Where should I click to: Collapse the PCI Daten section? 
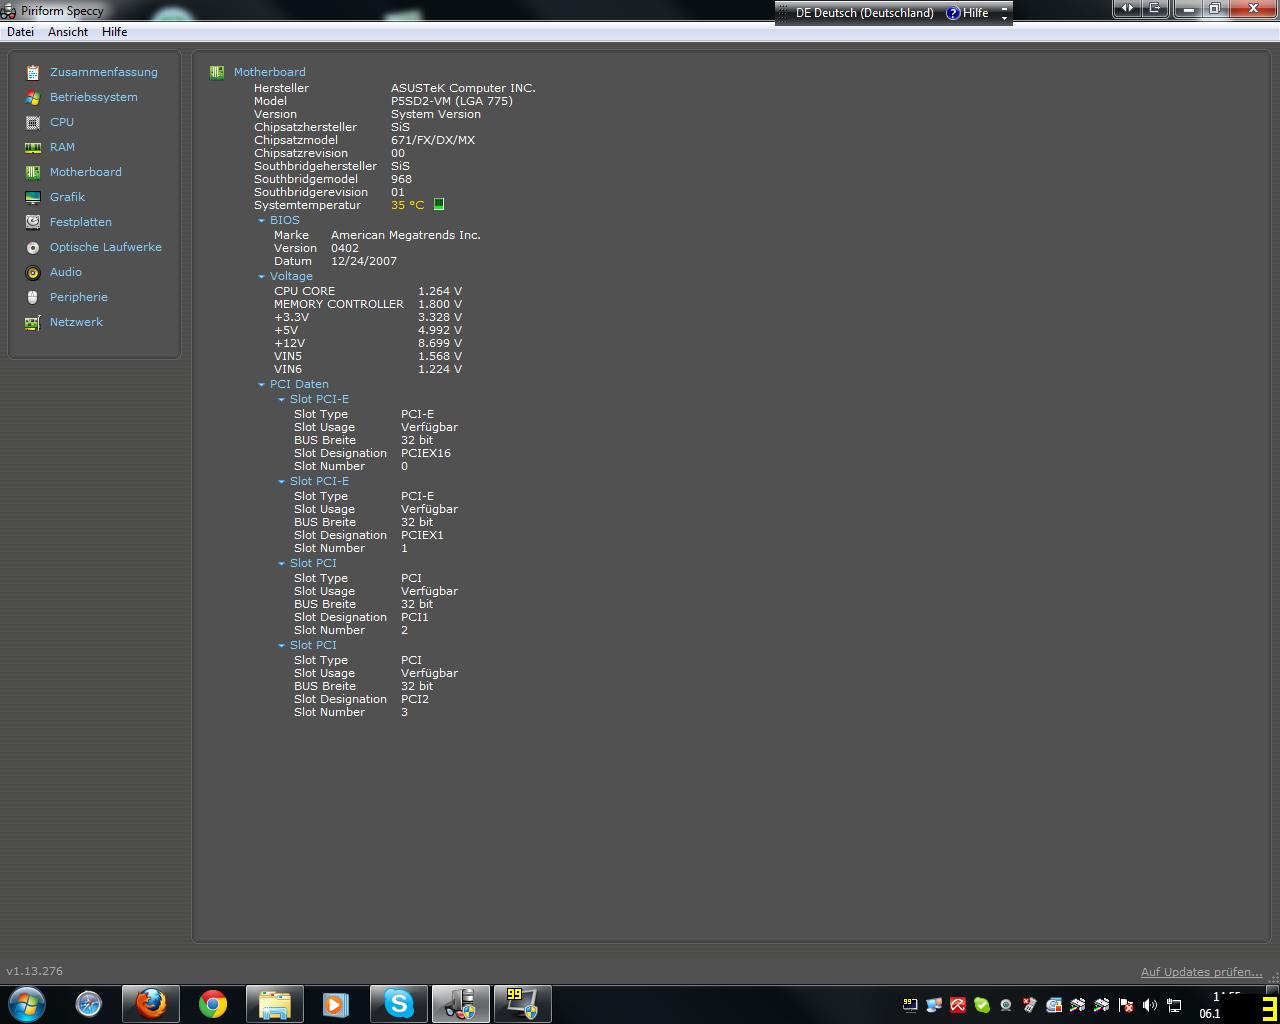[262, 384]
